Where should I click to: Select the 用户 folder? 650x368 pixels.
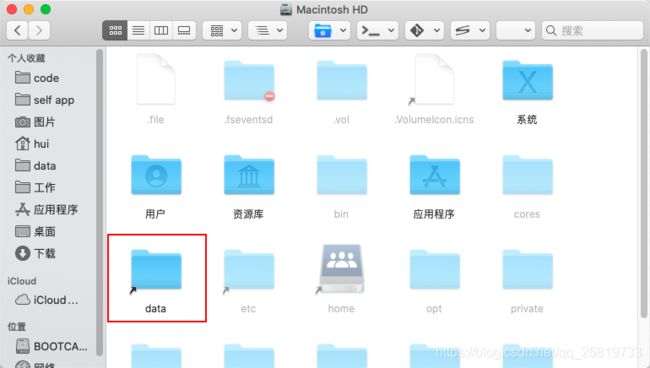tap(156, 175)
